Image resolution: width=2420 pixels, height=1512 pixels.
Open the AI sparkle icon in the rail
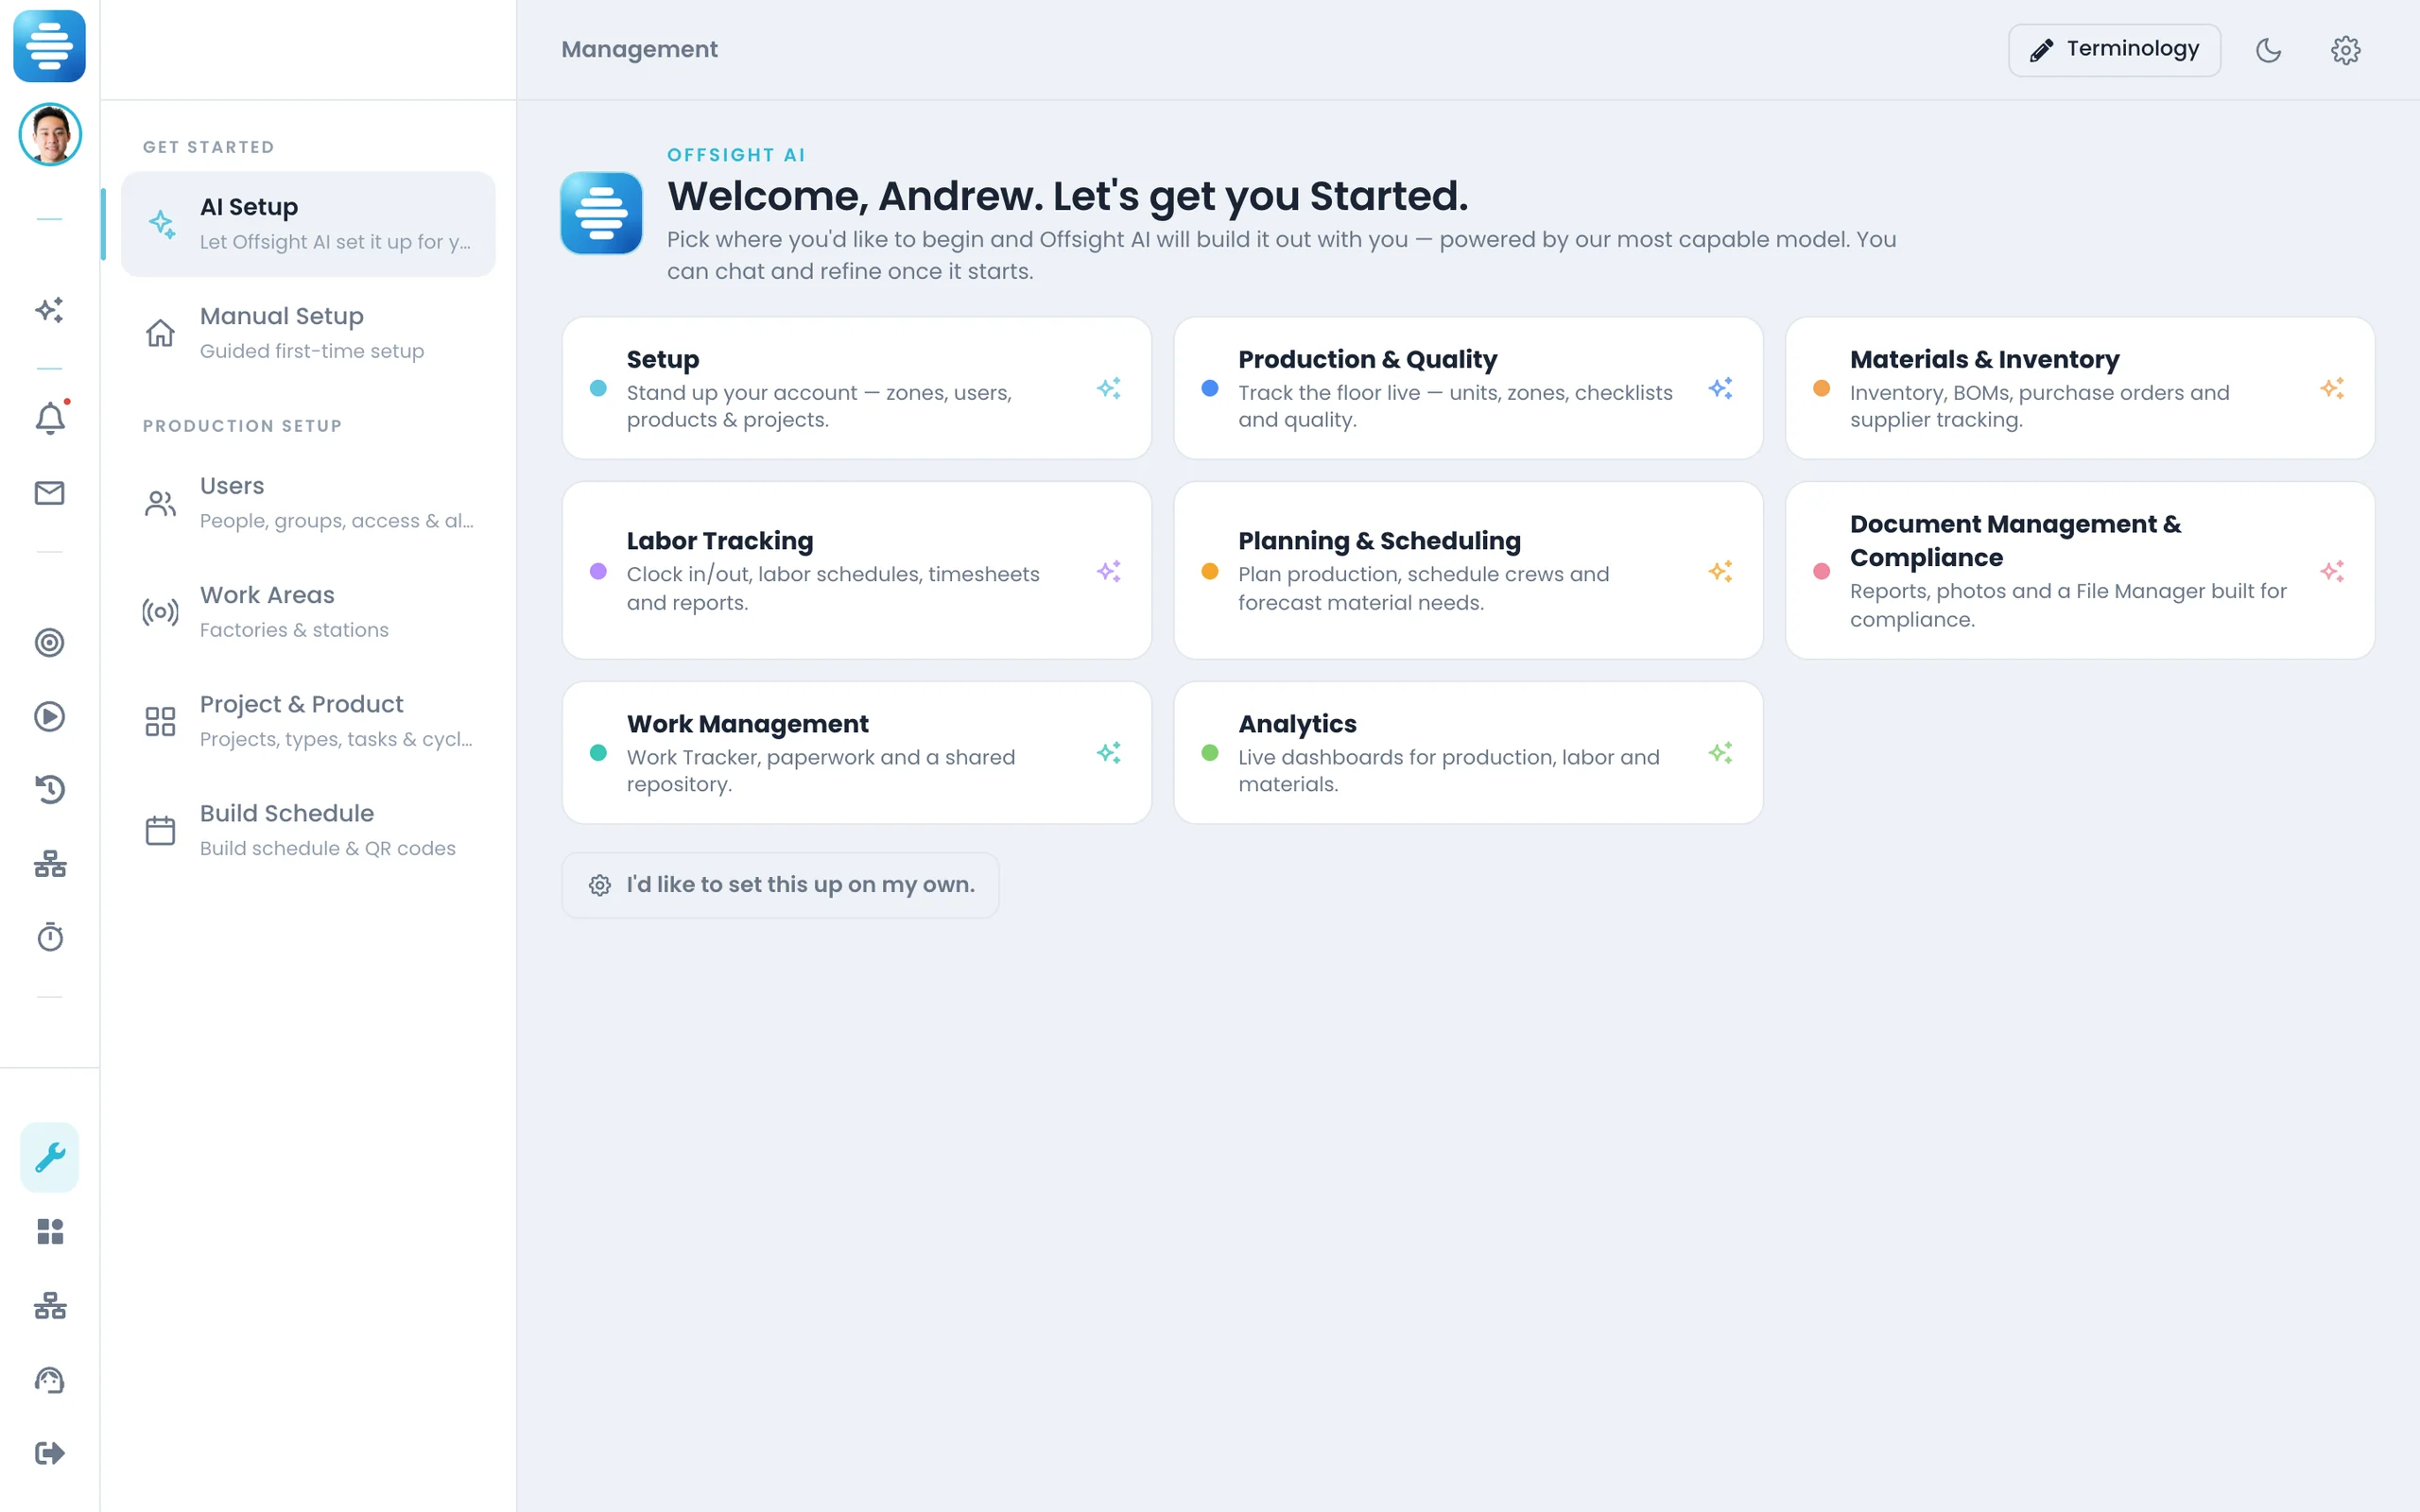point(50,310)
